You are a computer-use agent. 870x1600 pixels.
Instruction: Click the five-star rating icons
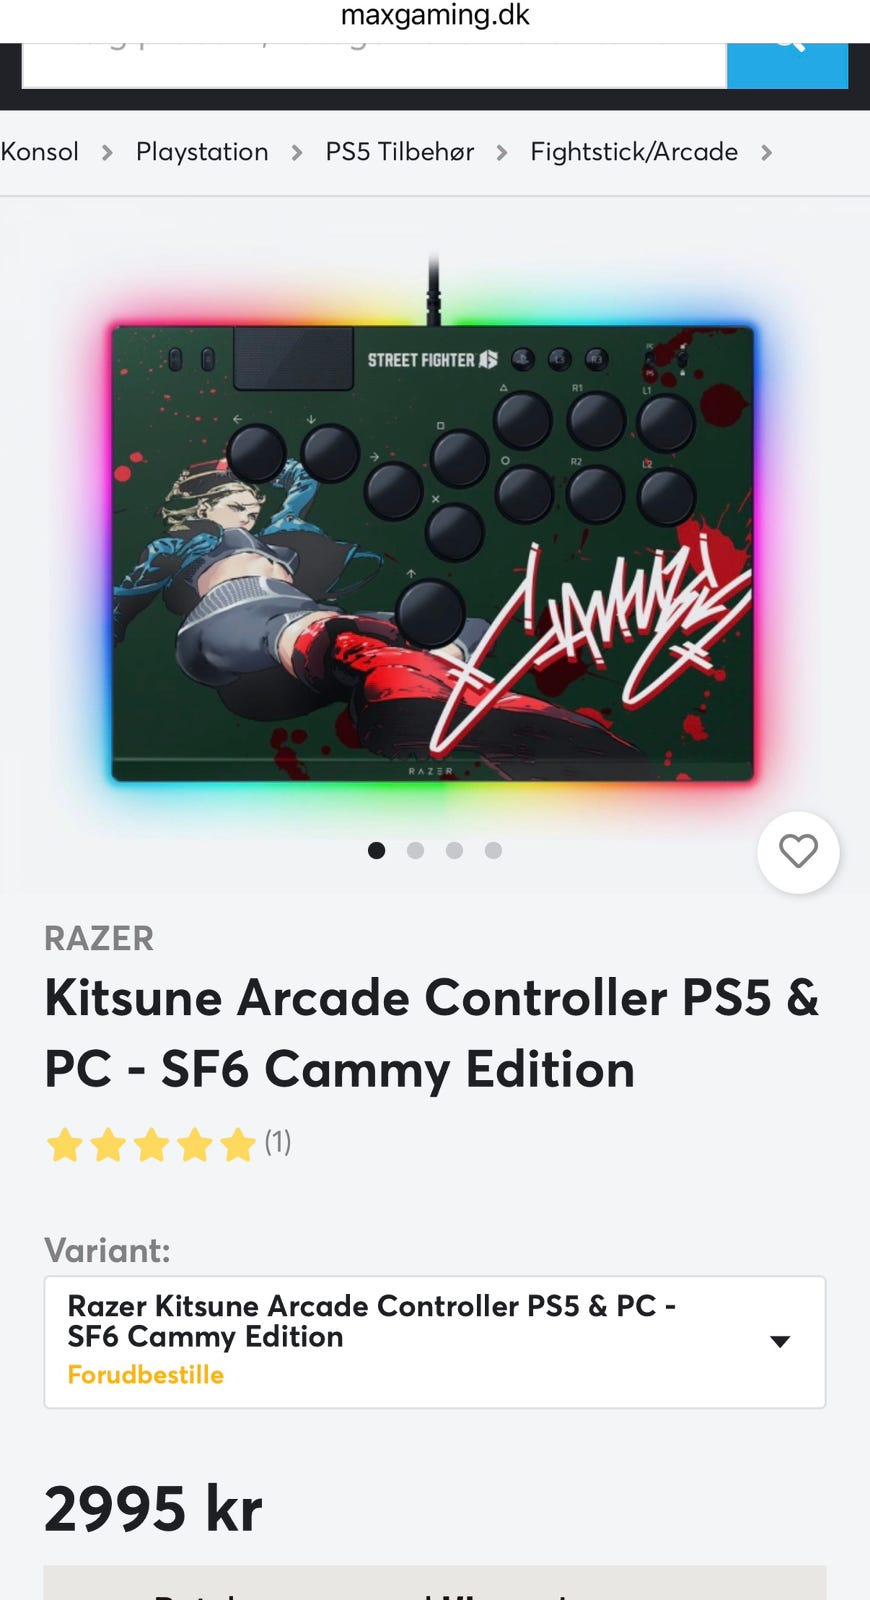[x=151, y=1143]
